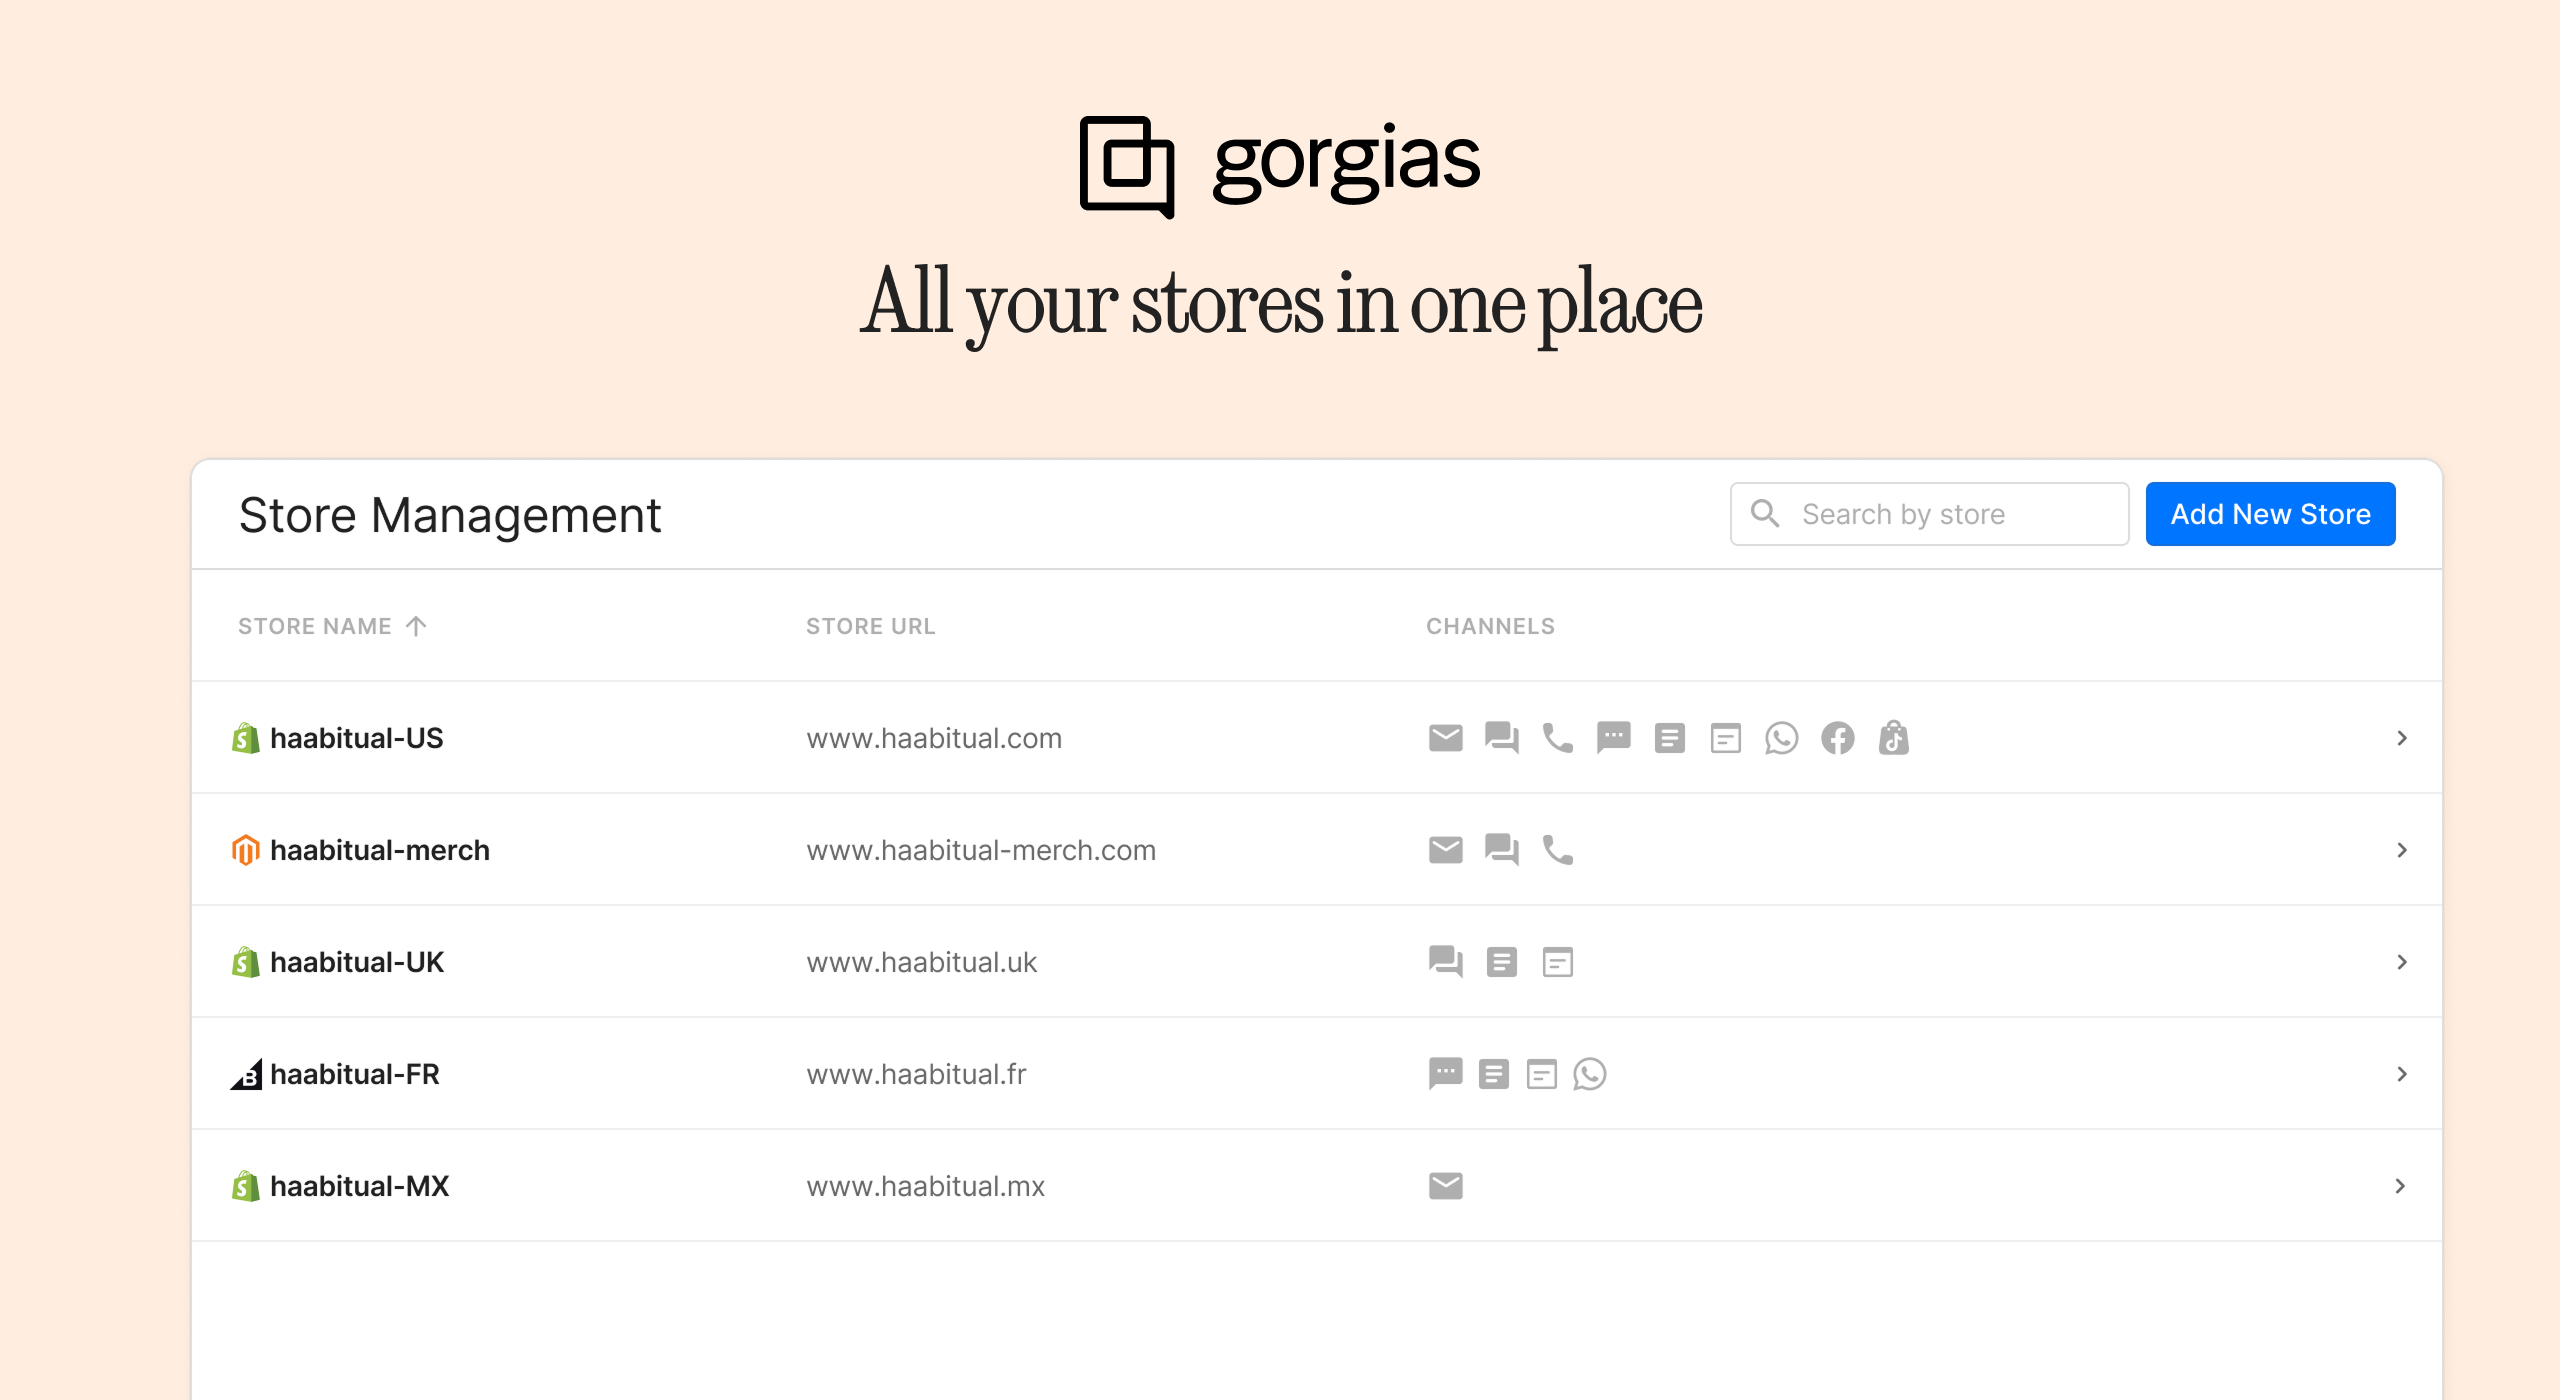This screenshot has height=1400, width=2560.
Task: Open the haabitual-FR store name
Action: [355, 1074]
